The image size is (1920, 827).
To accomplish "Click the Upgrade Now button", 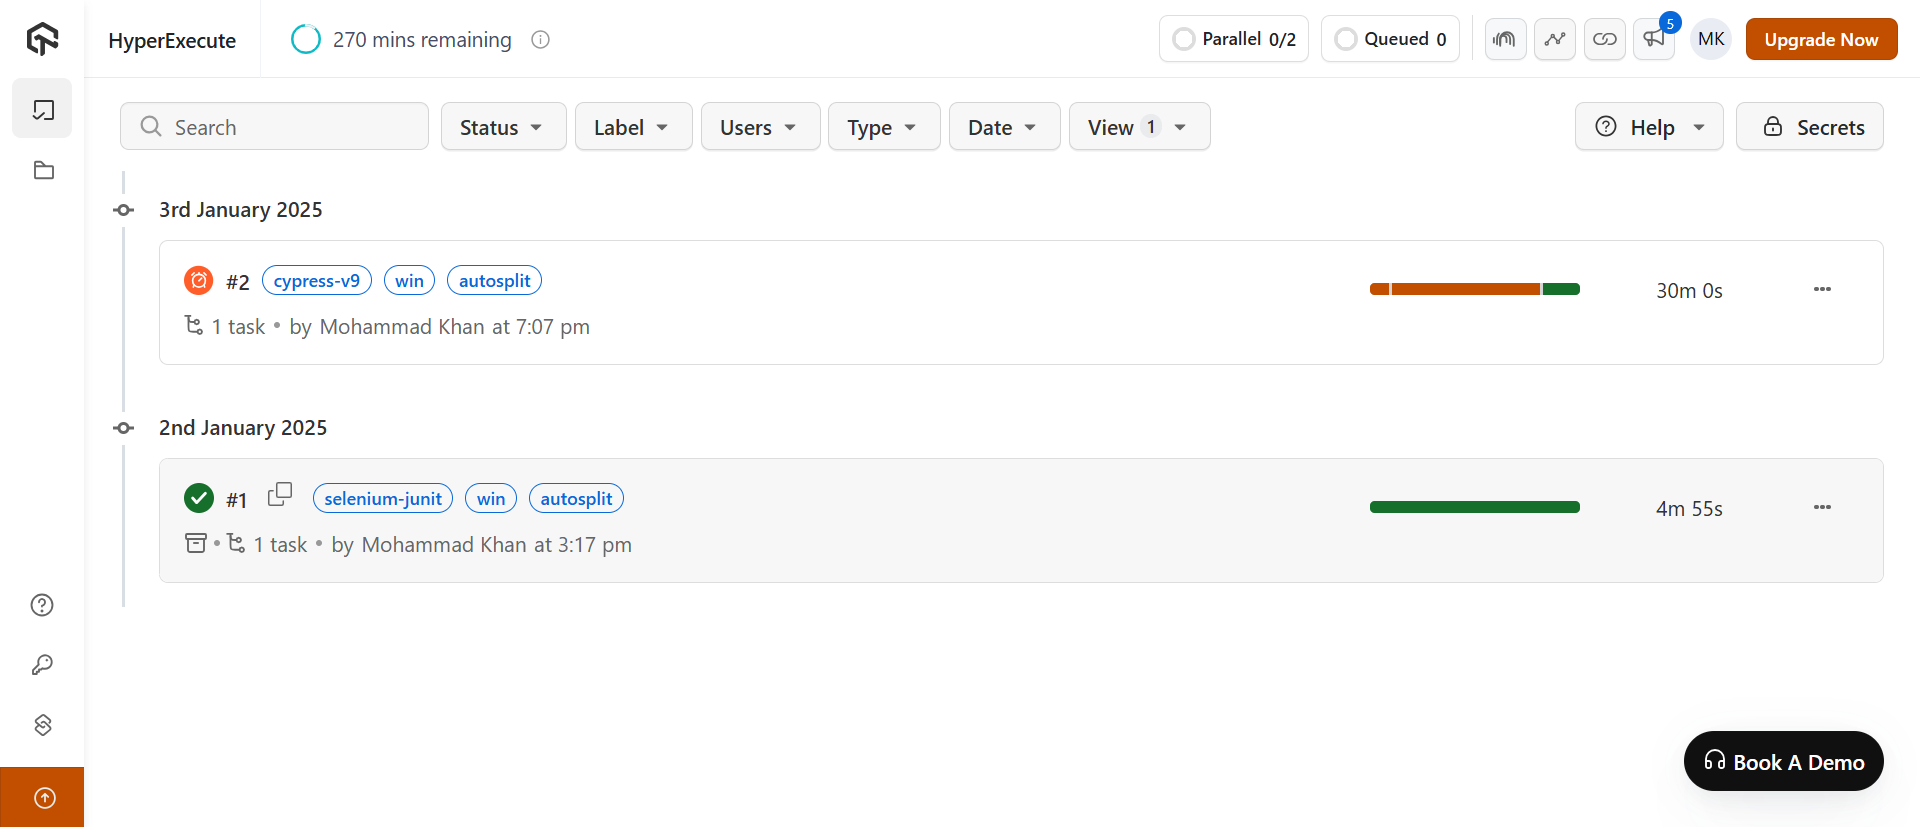I will click(x=1821, y=39).
